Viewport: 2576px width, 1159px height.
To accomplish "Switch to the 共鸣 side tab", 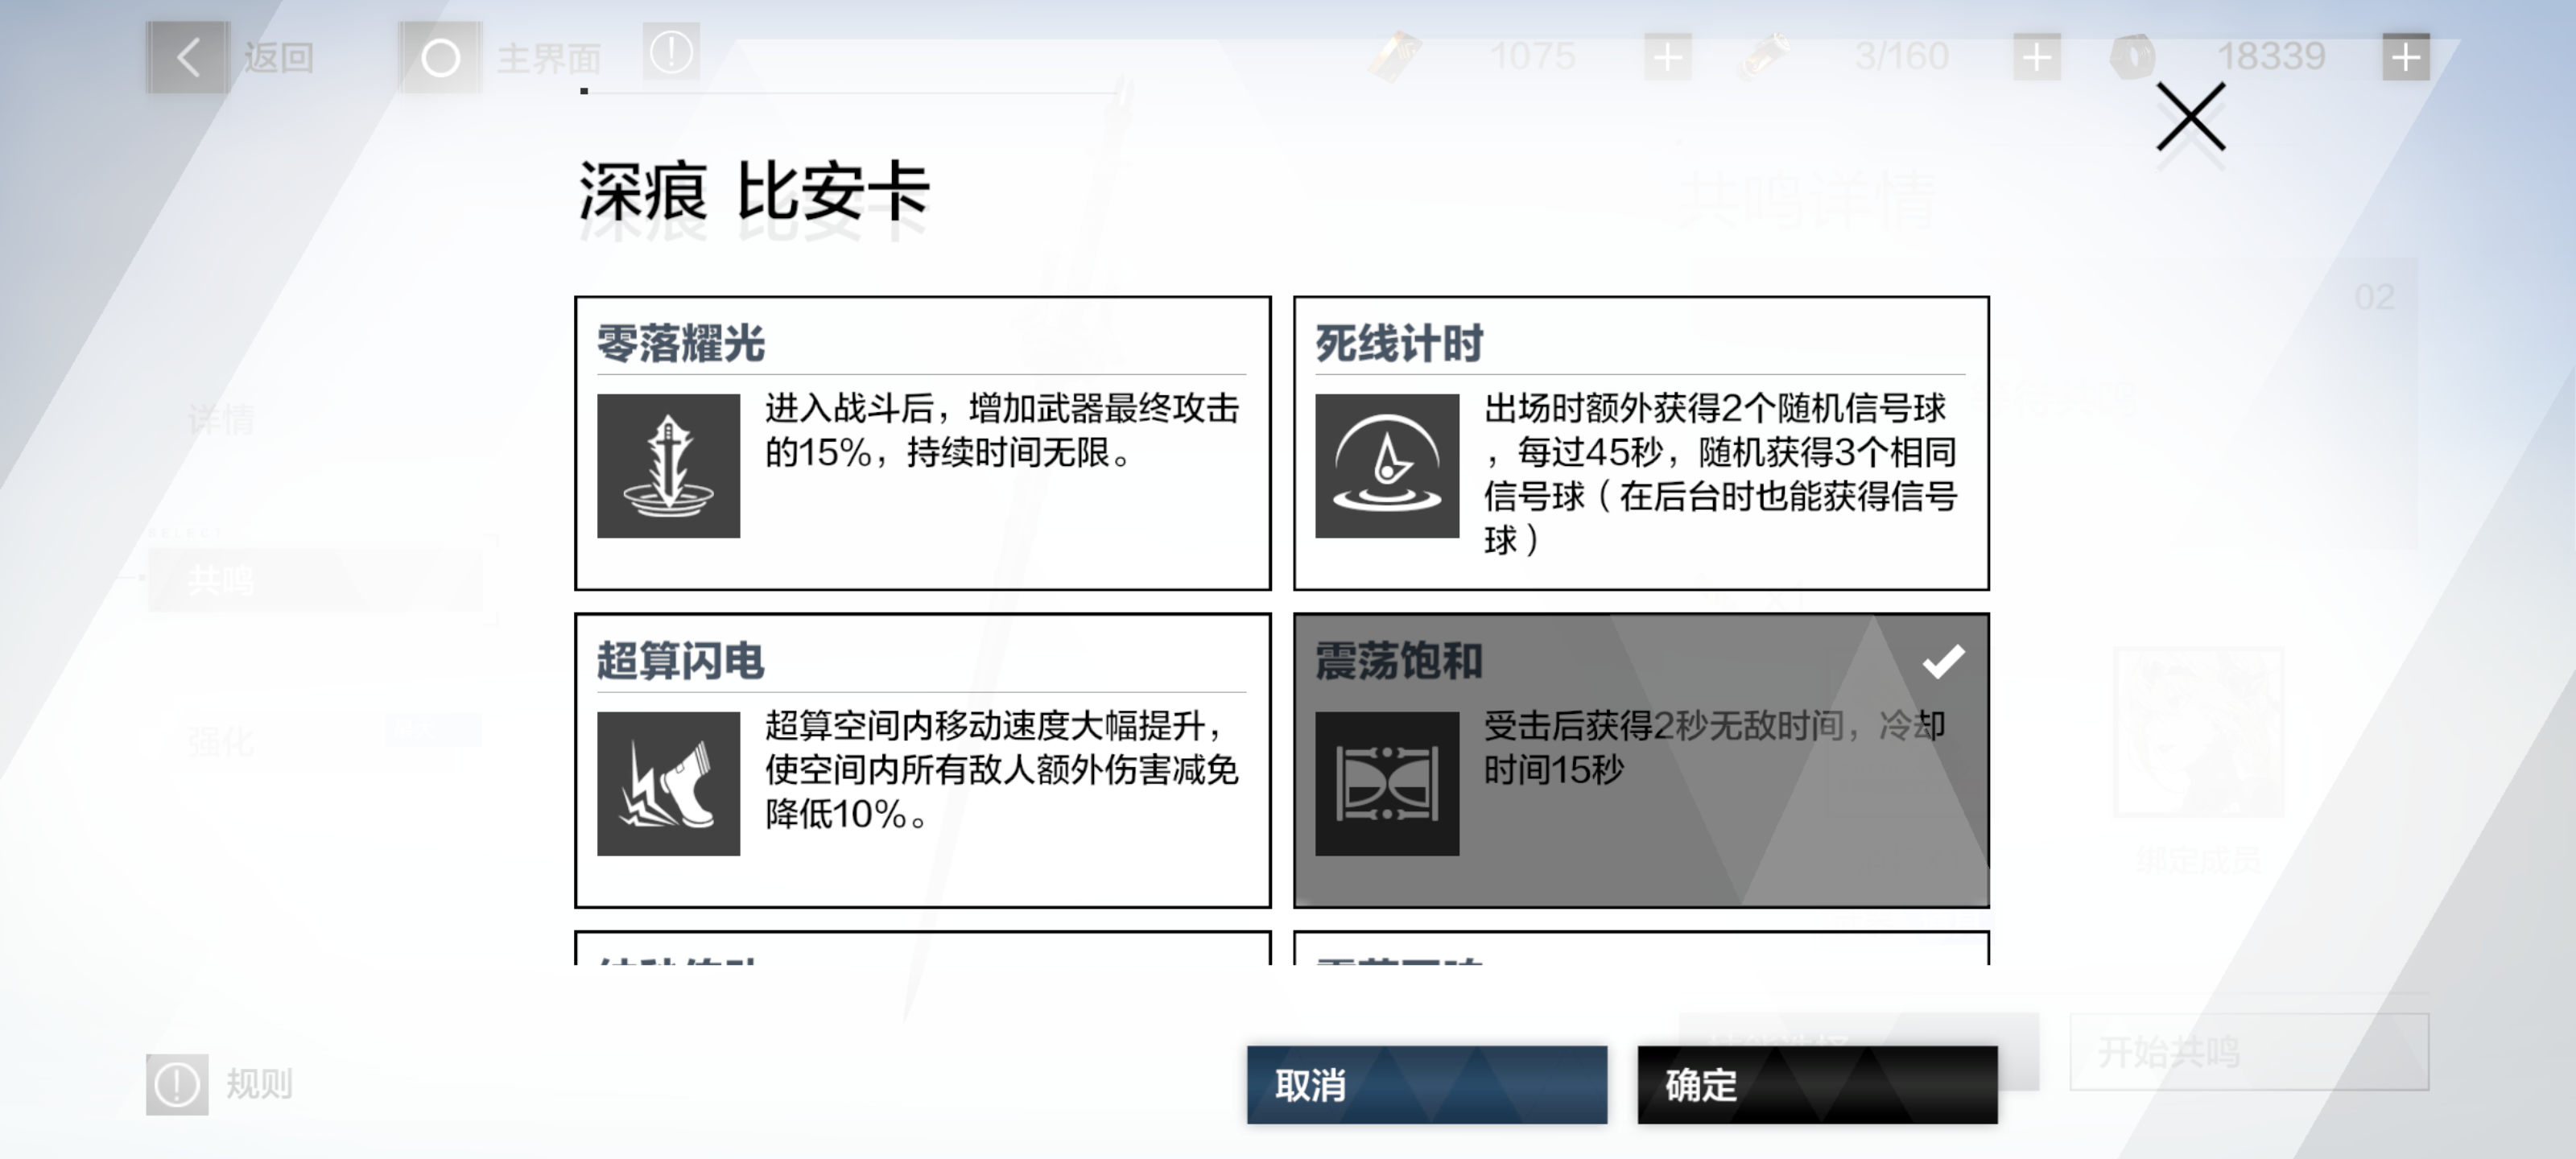I will coord(316,580).
